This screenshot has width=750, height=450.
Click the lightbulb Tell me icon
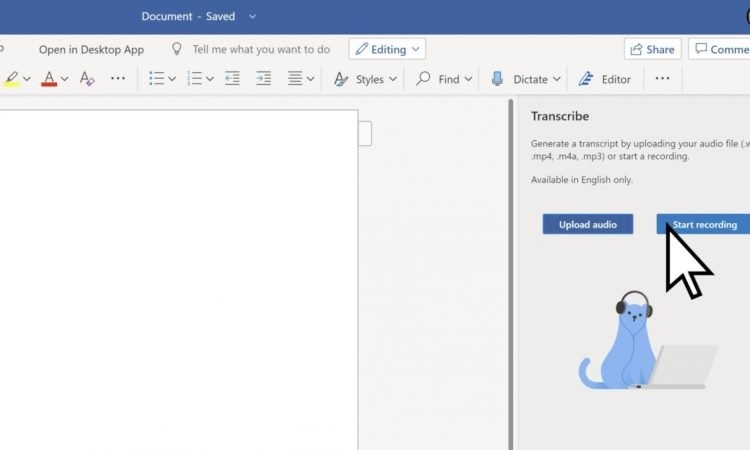176,49
